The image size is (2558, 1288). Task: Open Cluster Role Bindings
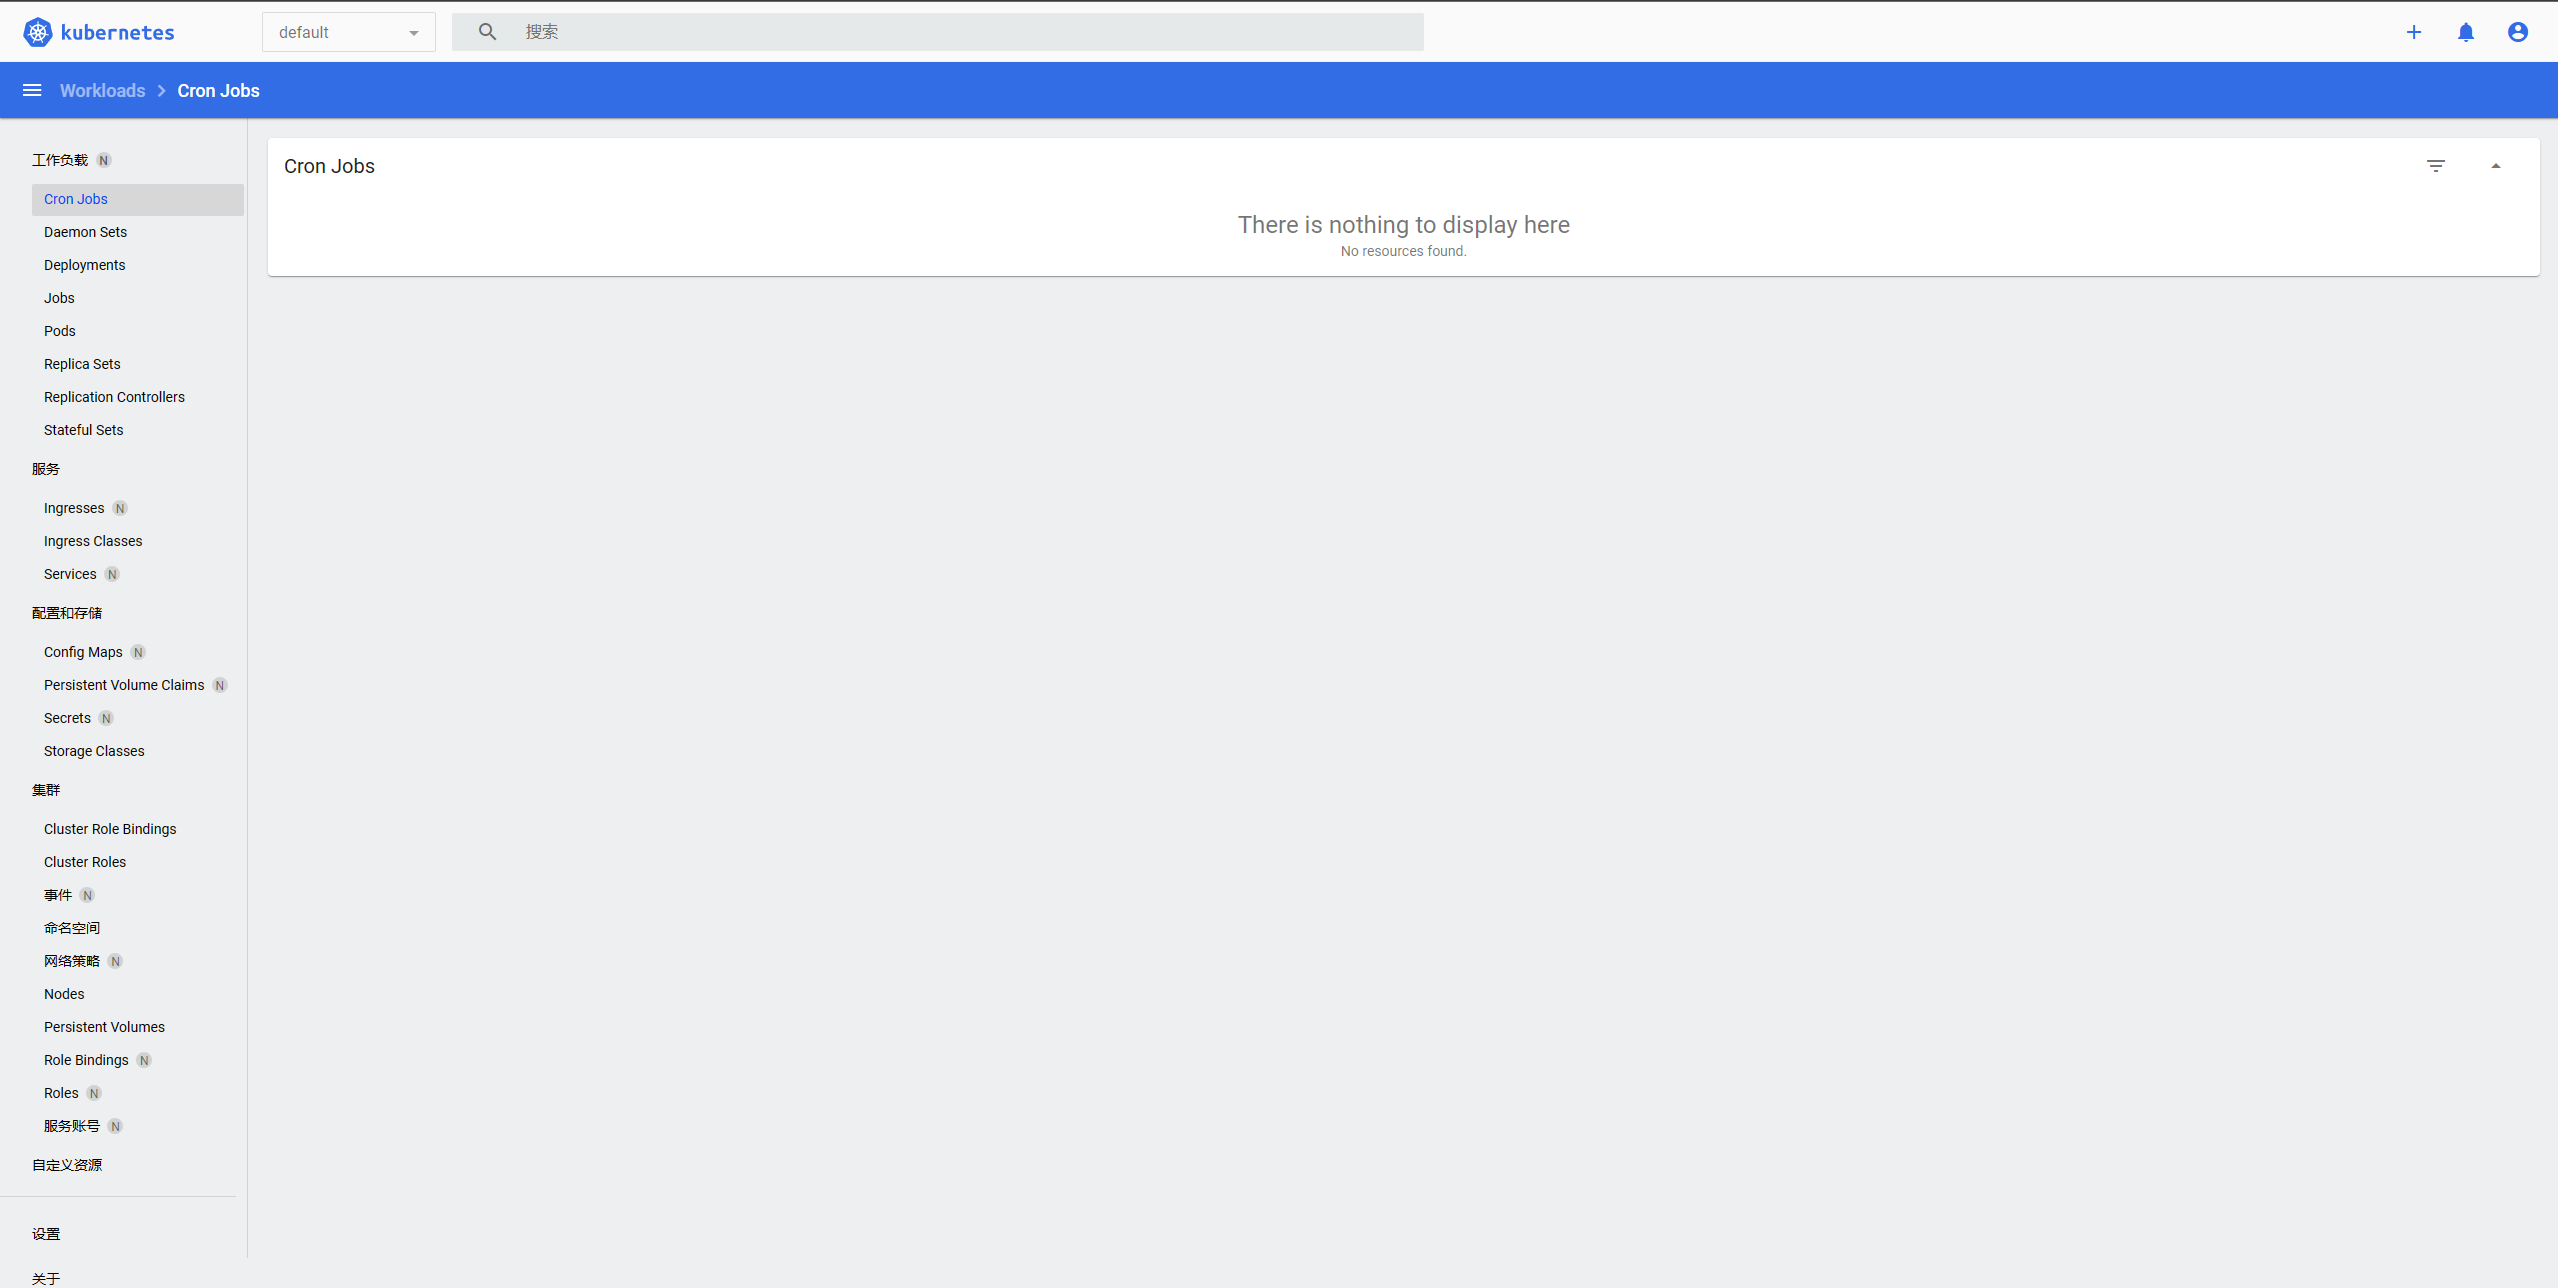tap(110, 829)
